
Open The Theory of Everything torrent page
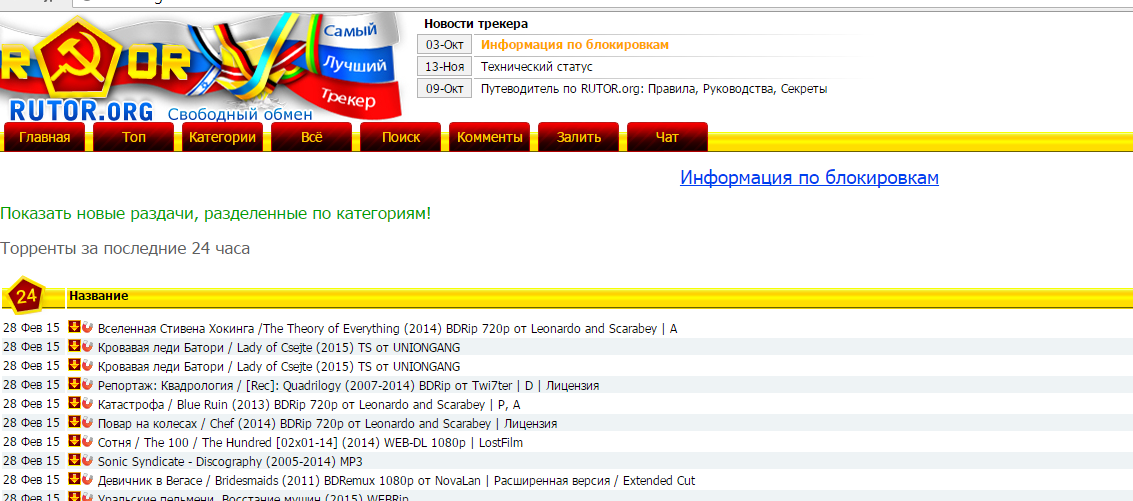tap(387, 328)
